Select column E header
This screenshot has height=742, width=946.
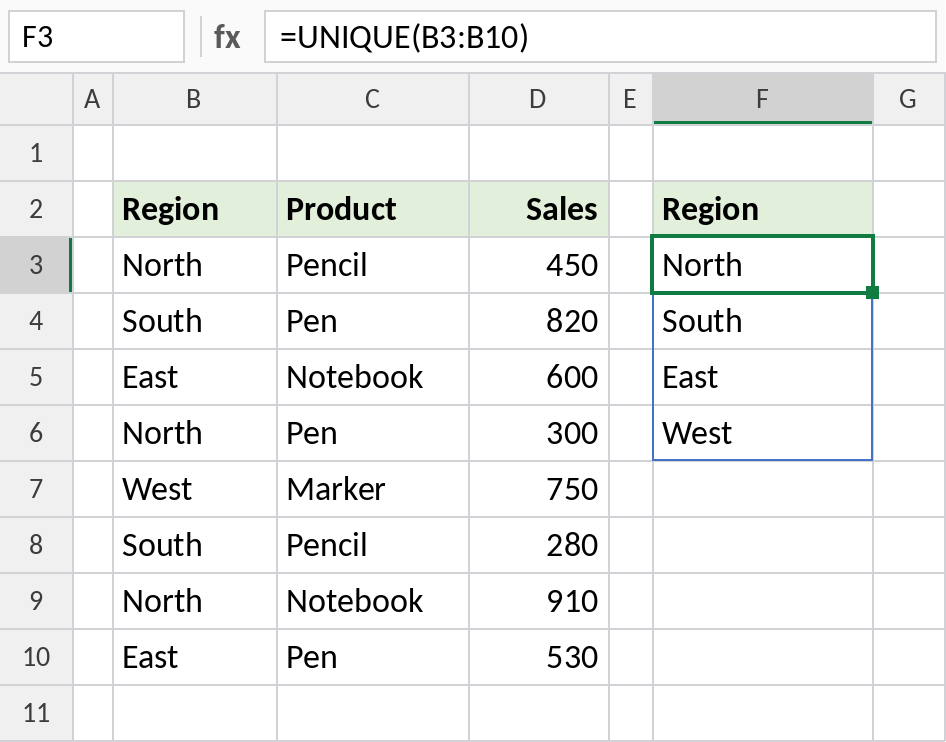click(630, 99)
